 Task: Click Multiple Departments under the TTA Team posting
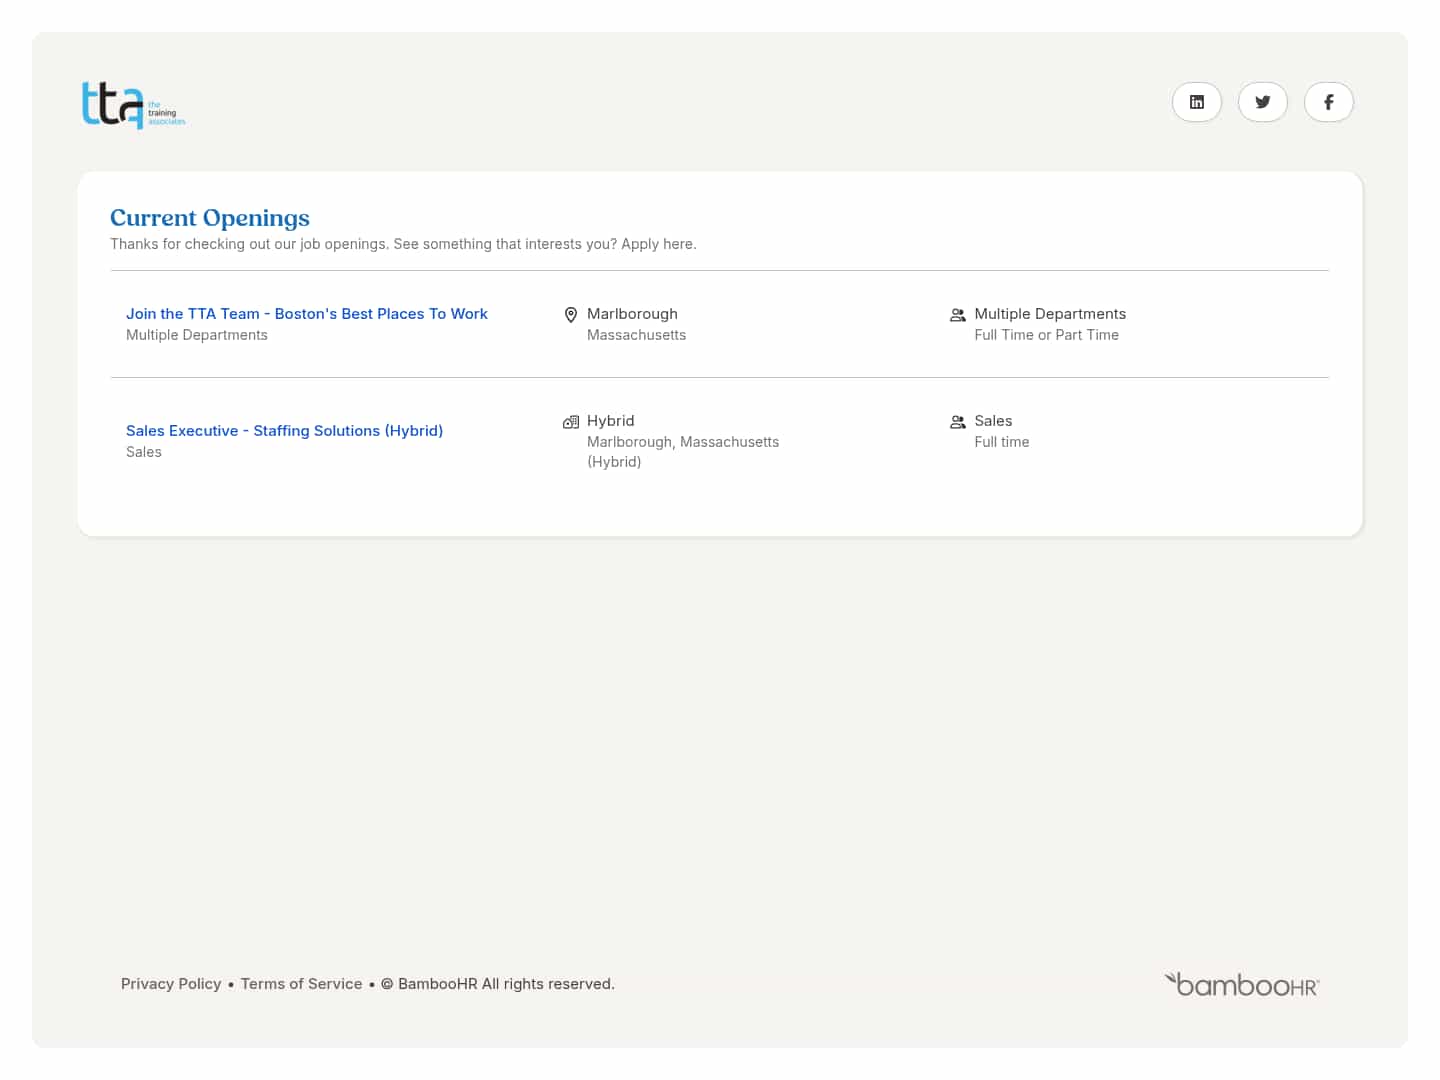(196, 334)
